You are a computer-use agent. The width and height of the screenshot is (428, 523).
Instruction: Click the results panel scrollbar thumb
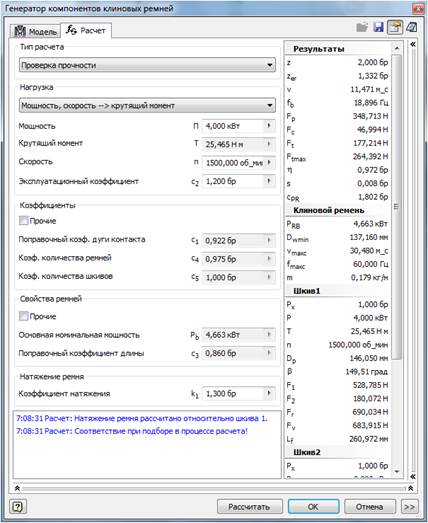[397, 207]
